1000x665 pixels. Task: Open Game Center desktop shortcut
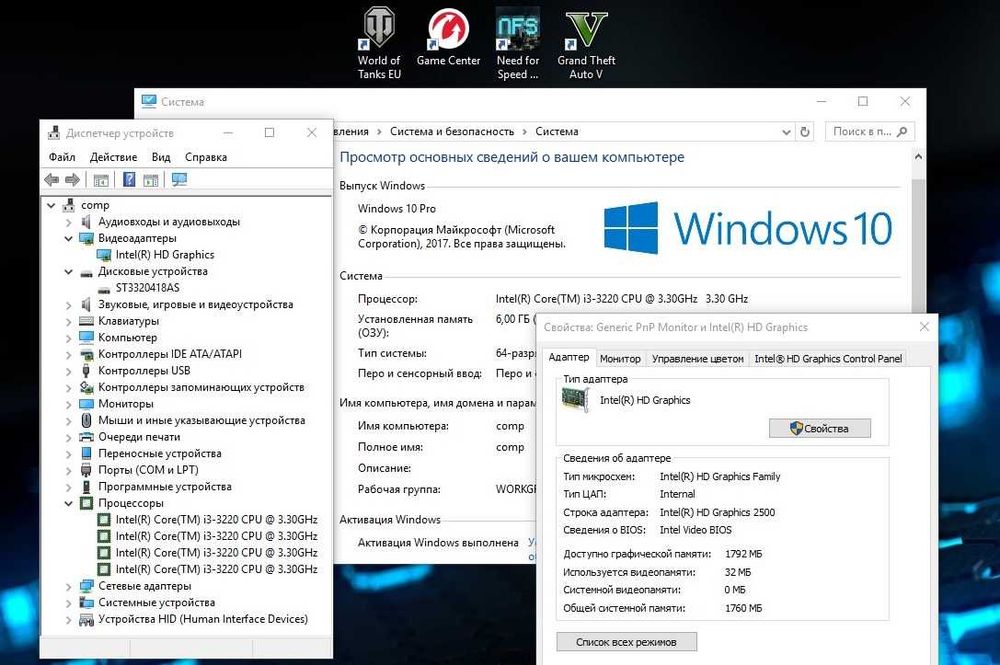448,38
